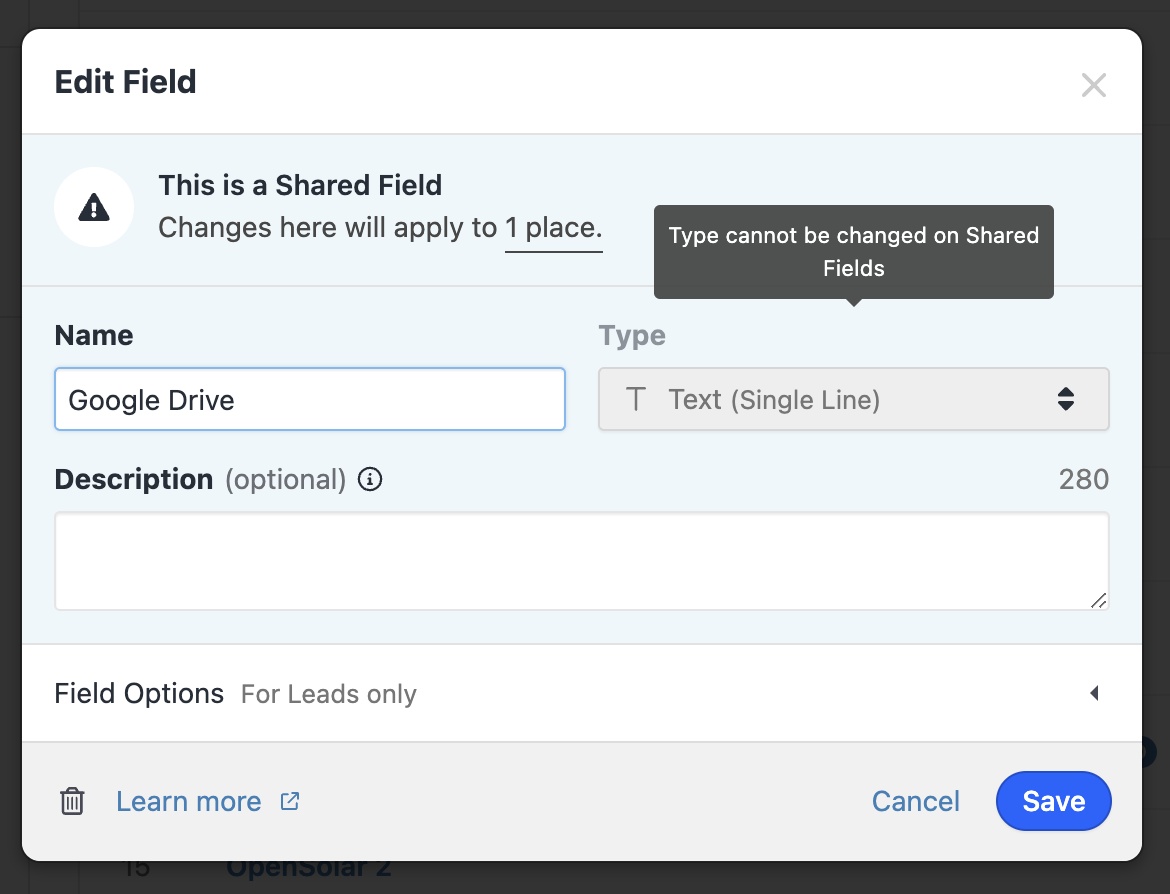The height and width of the screenshot is (894, 1170).
Task: Cancel editing the field
Action: coord(915,801)
